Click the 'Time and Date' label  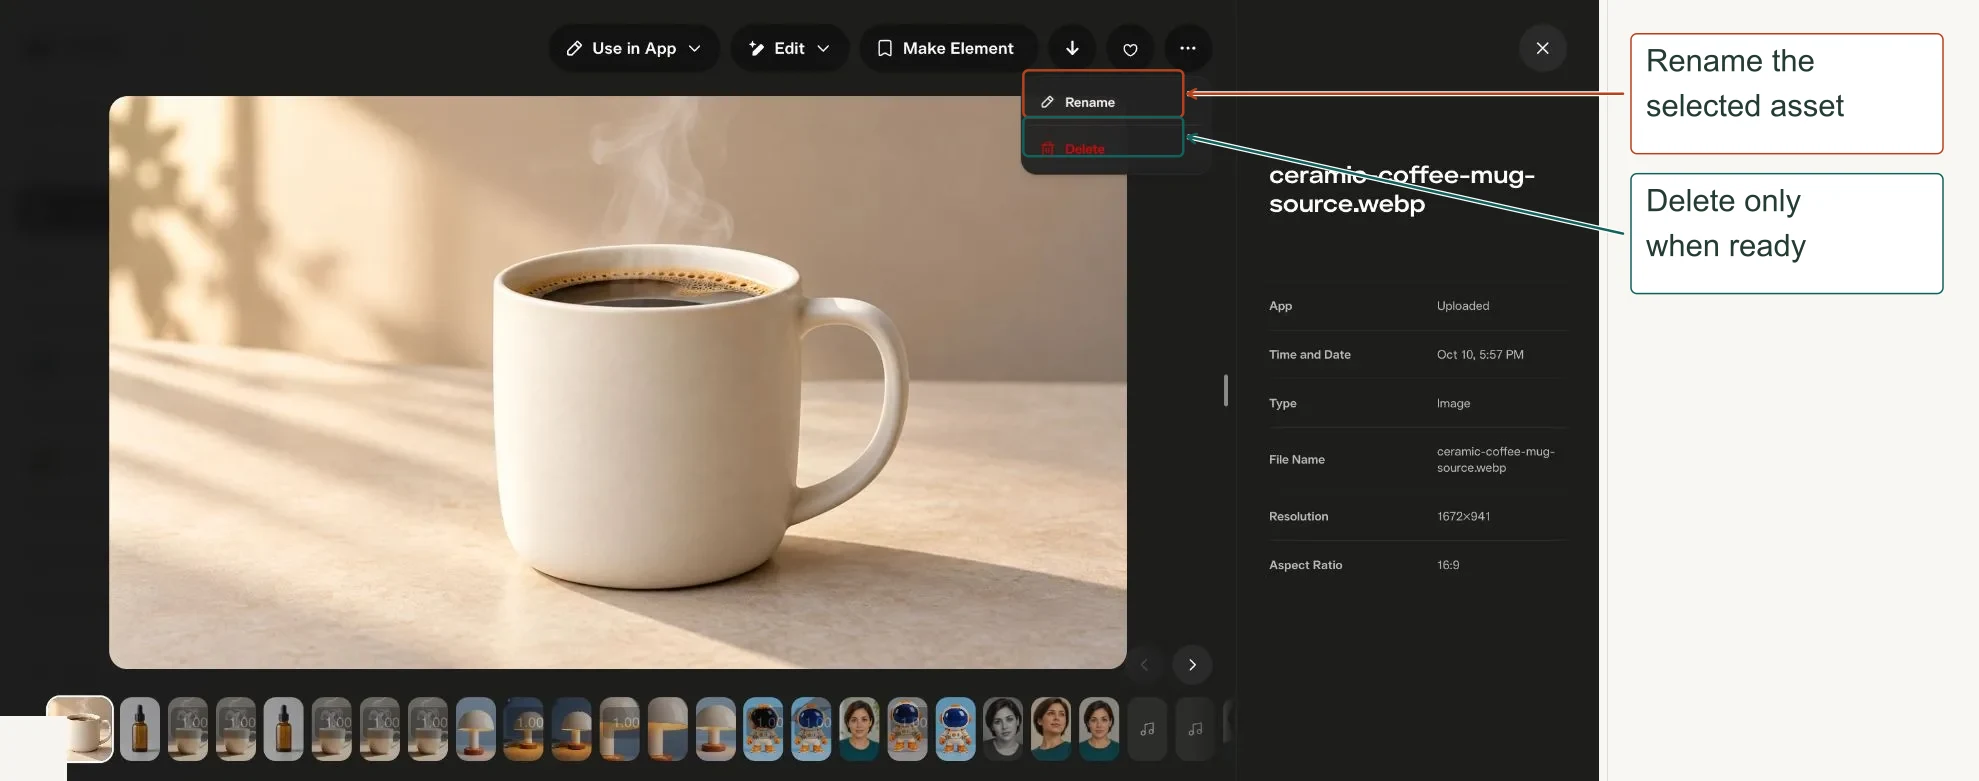coord(1310,355)
